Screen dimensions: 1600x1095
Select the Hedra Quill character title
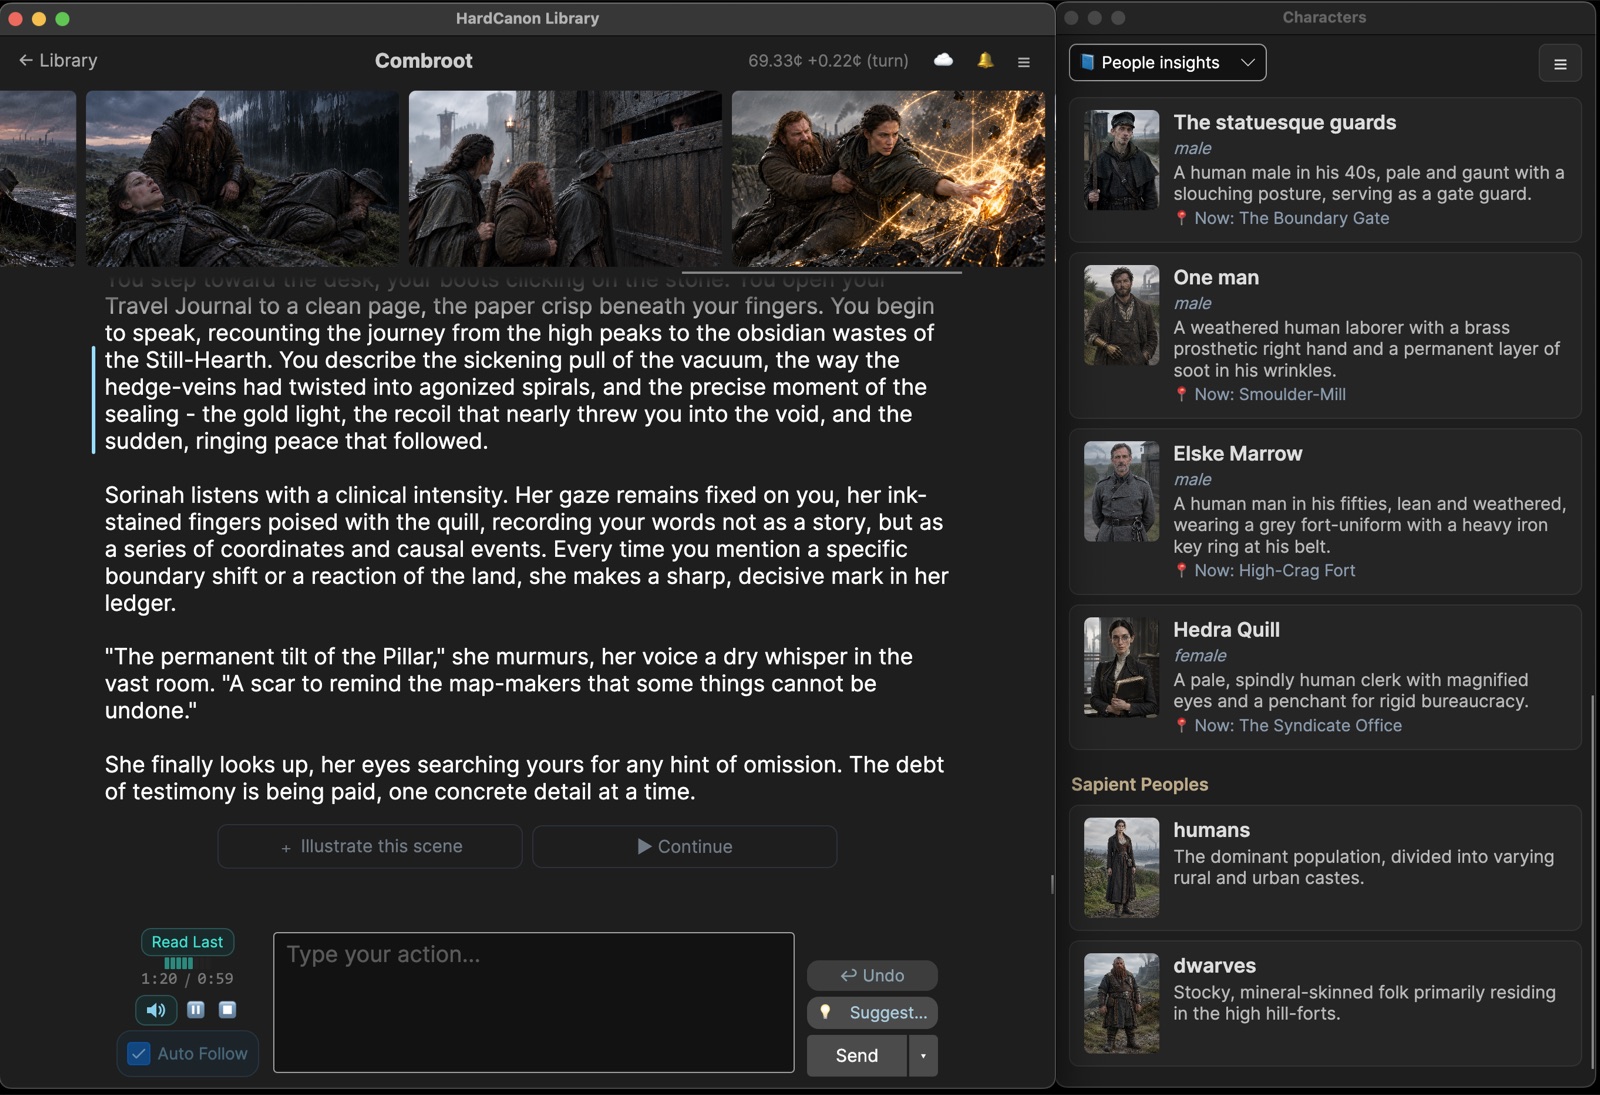click(x=1226, y=629)
